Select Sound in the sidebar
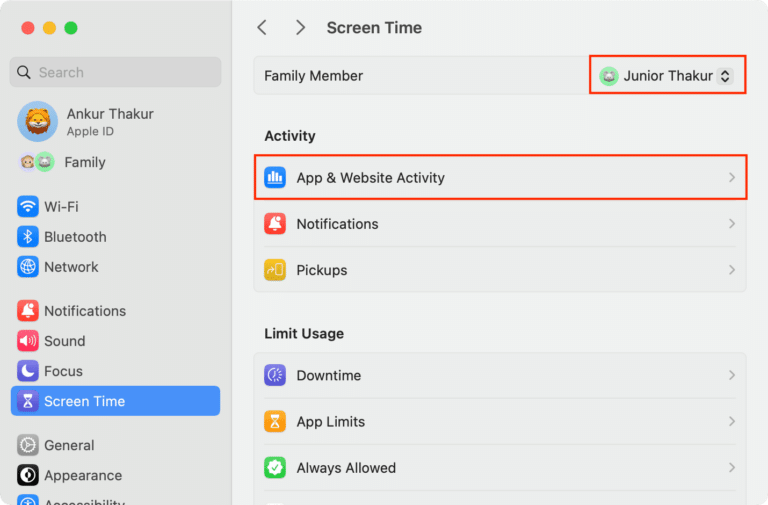The width and height of the screenshot is (768, 505). pyautogui.click(x=116, y=341)
